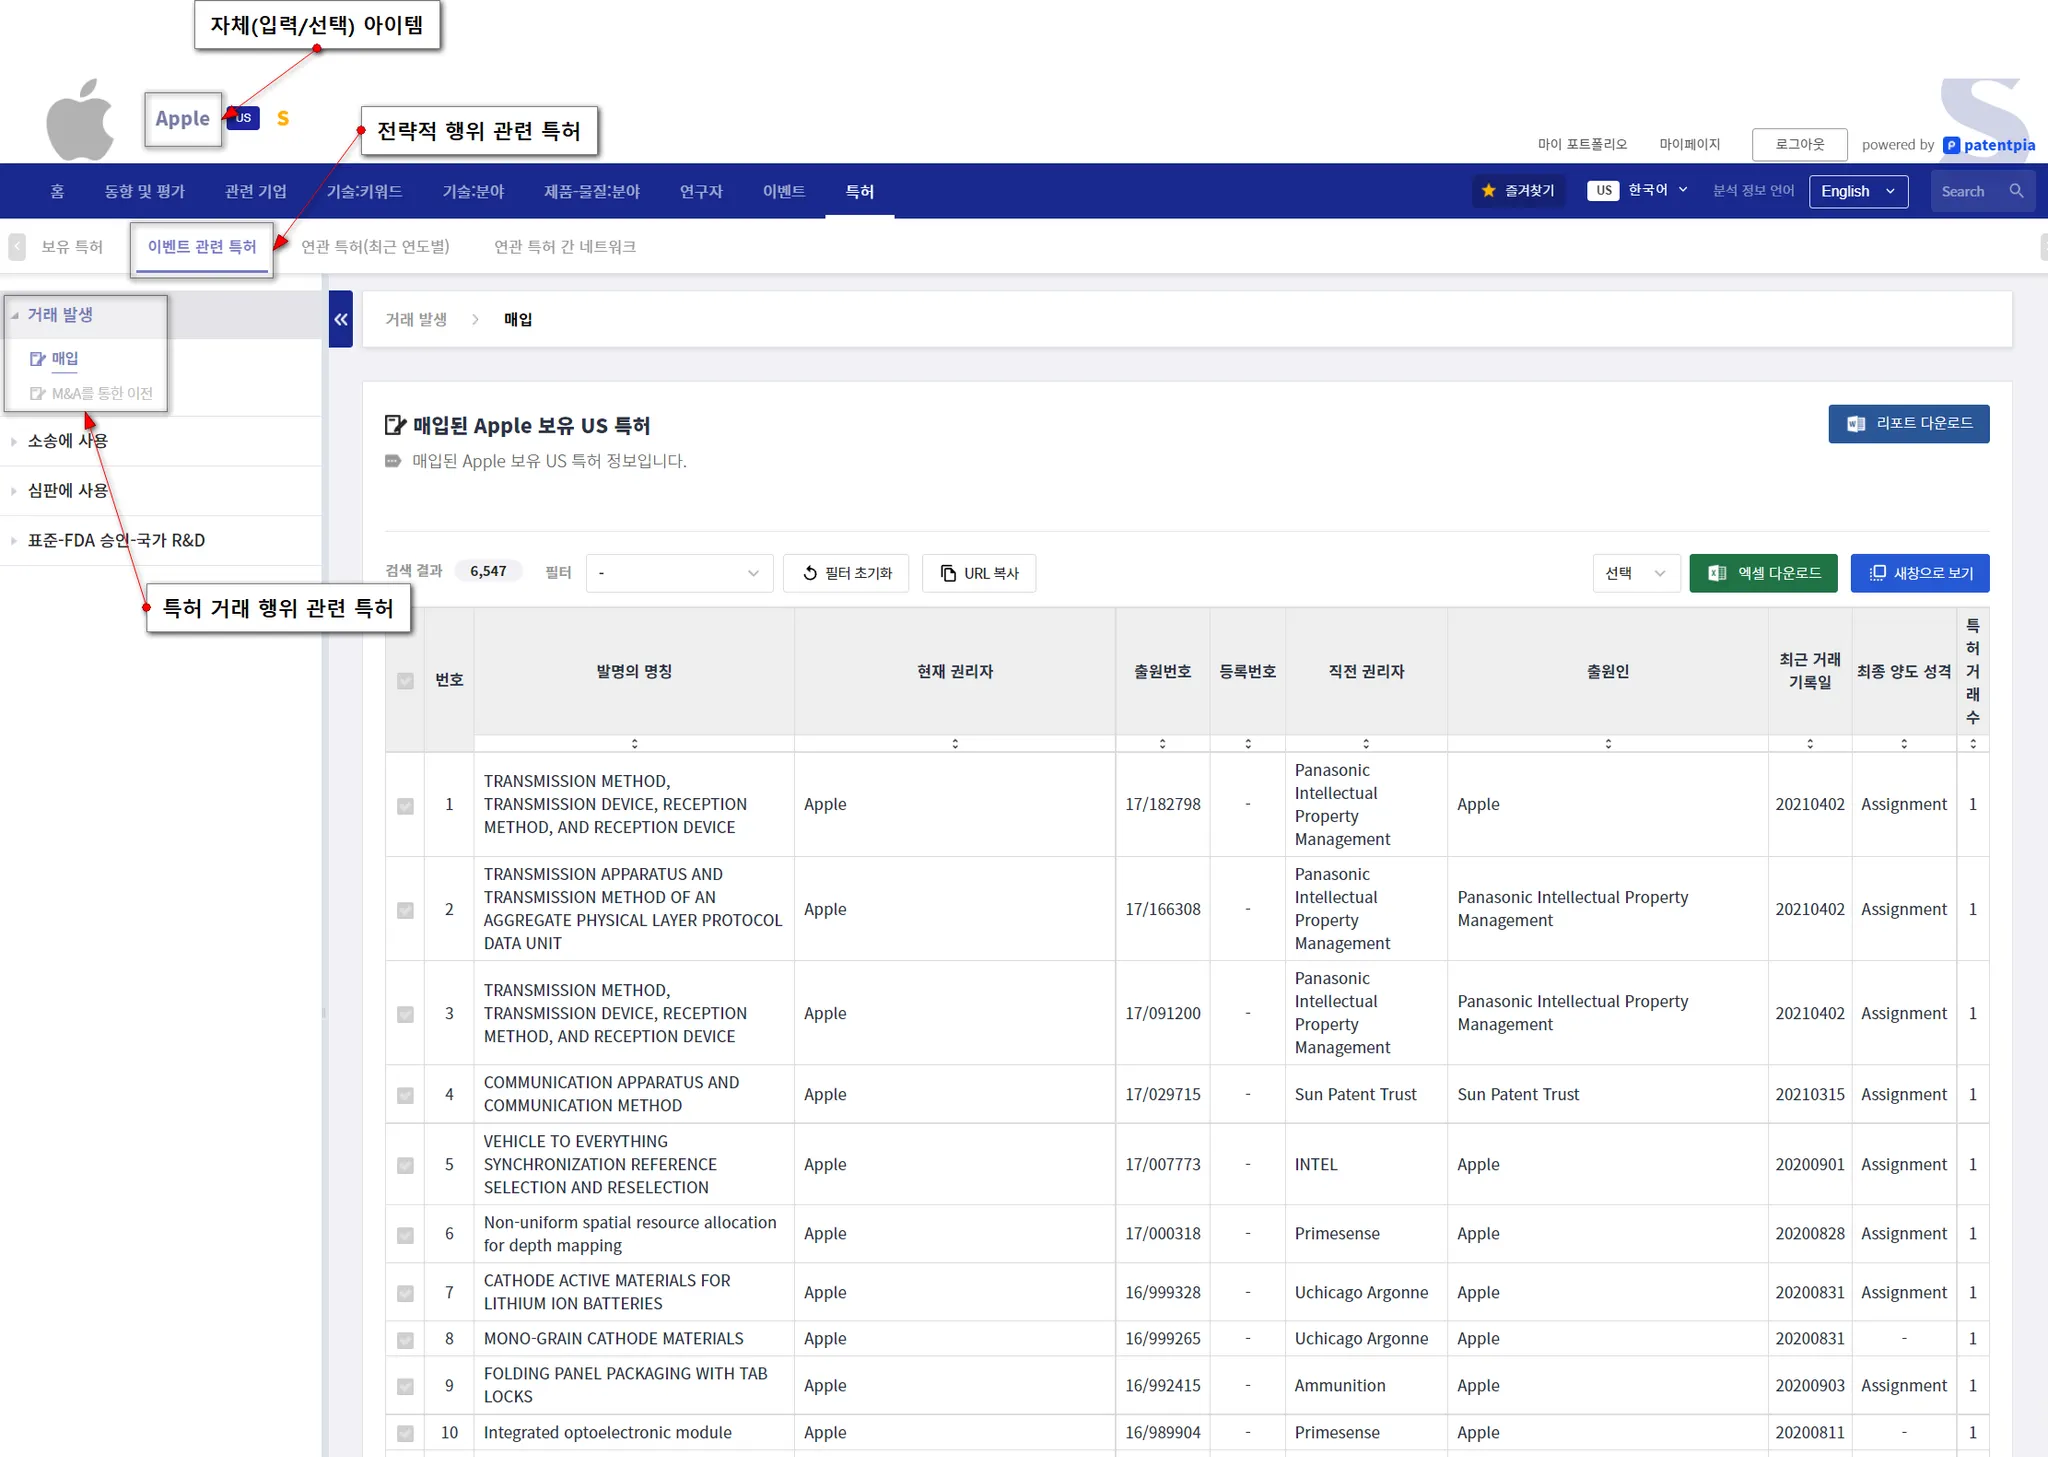Screen dimensions: 2048x1457
Task: Click the Apple logo icon
Action: 80,120
